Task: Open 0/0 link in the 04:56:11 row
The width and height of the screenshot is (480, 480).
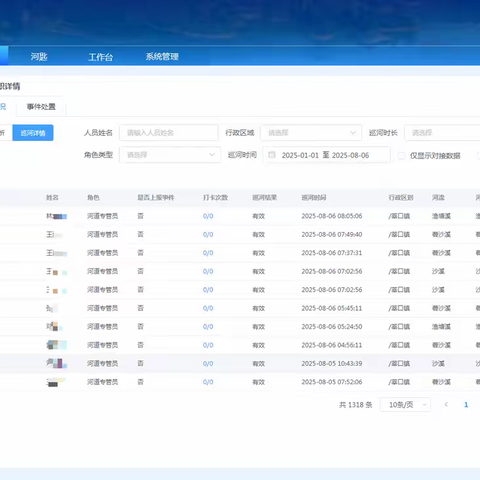Action: (x=208, y=345)
